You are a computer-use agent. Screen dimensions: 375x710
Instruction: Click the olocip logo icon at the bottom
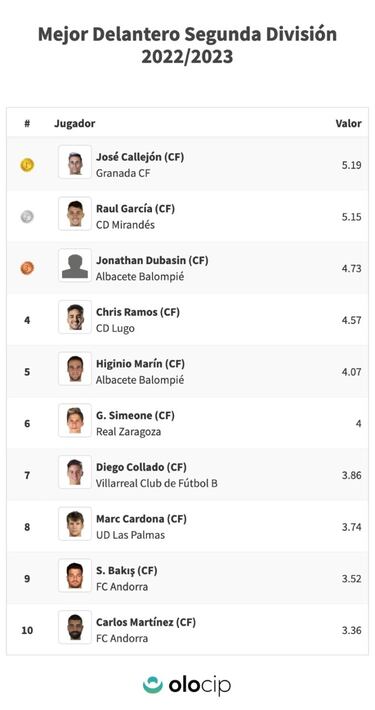point(153,685)
